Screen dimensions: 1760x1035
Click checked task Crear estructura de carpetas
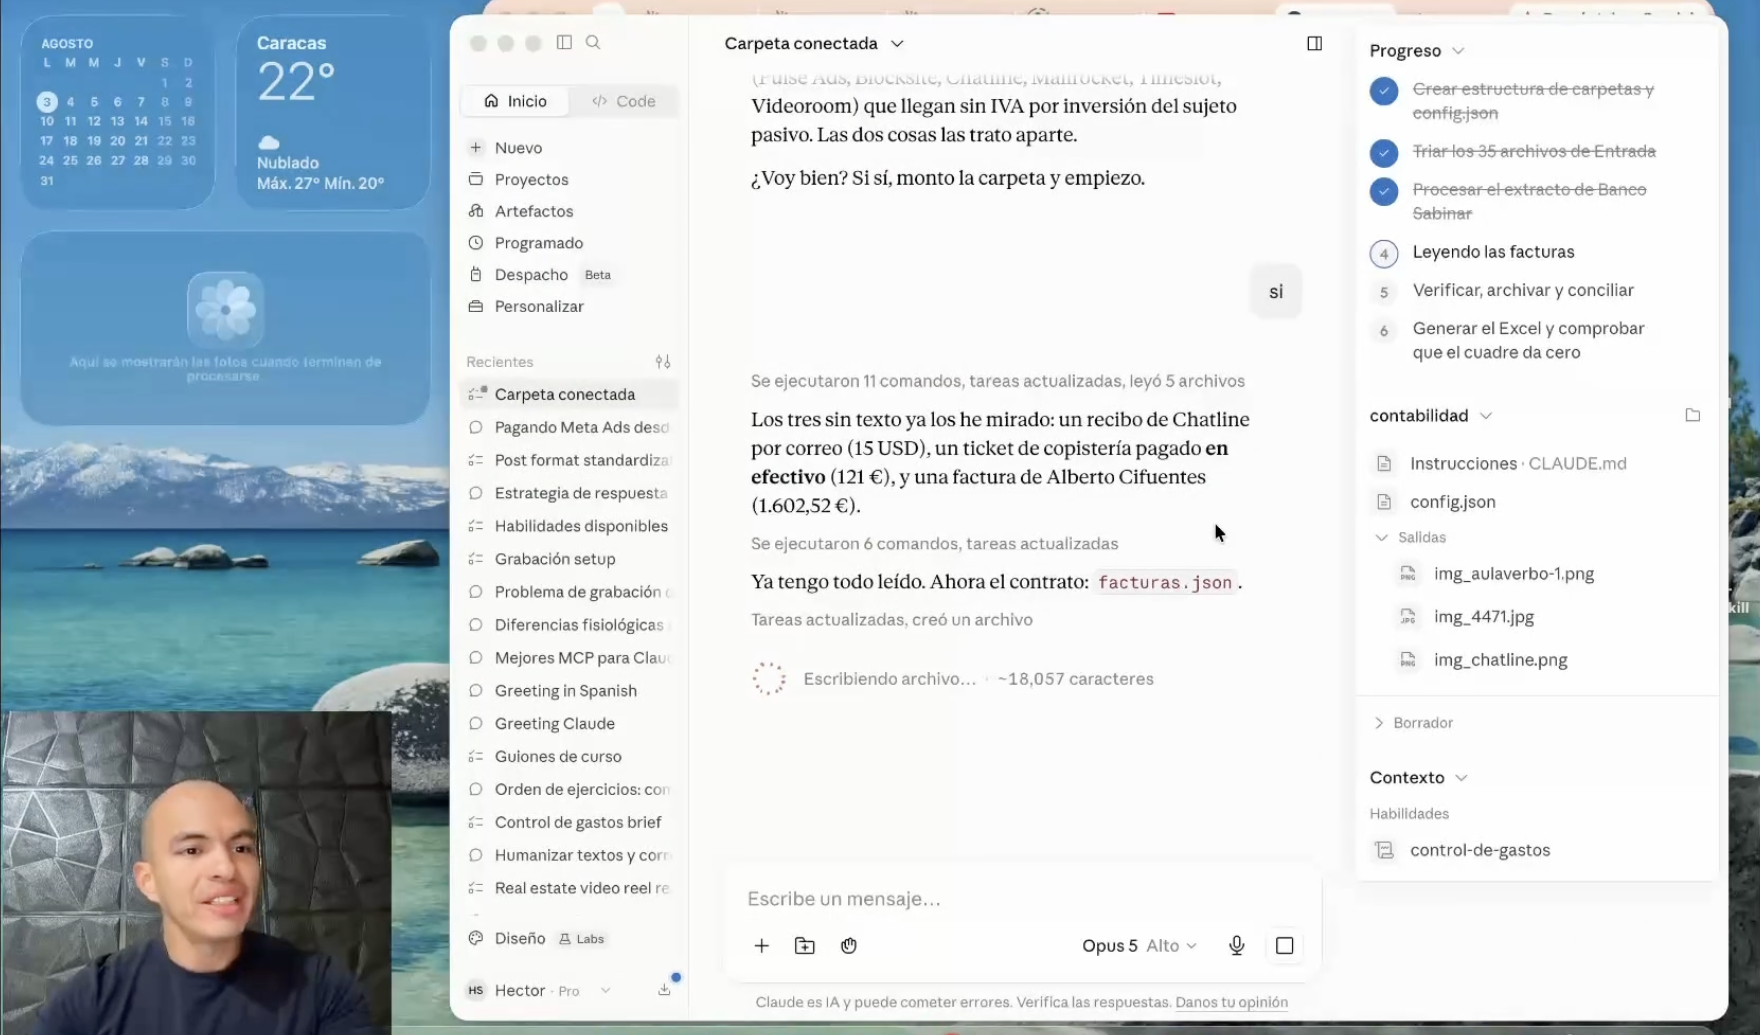click(x=1513, y=101)
